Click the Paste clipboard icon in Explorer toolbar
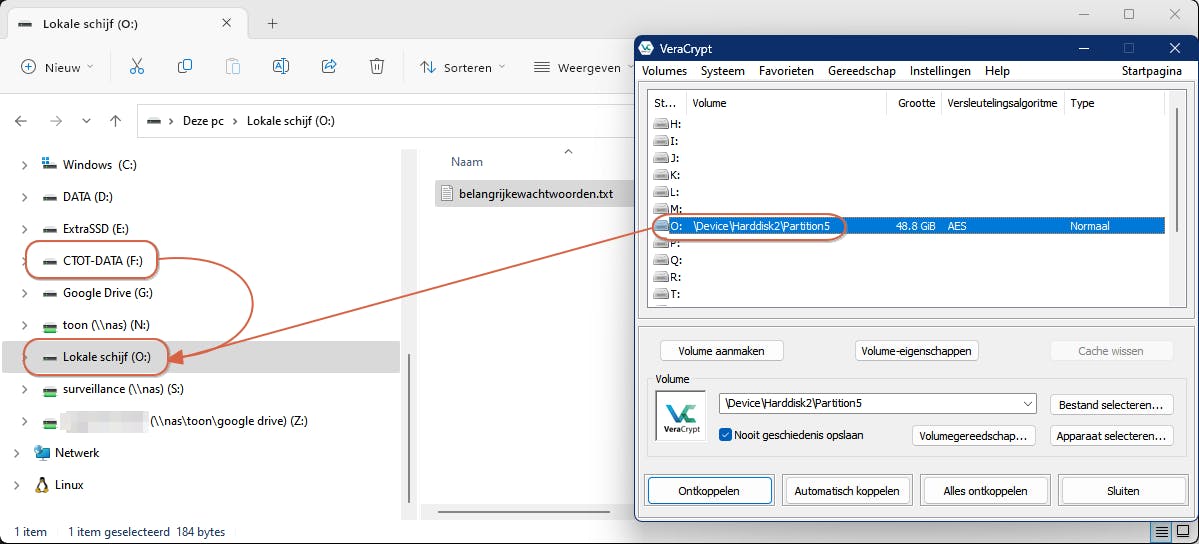 [x=232, y=67]
